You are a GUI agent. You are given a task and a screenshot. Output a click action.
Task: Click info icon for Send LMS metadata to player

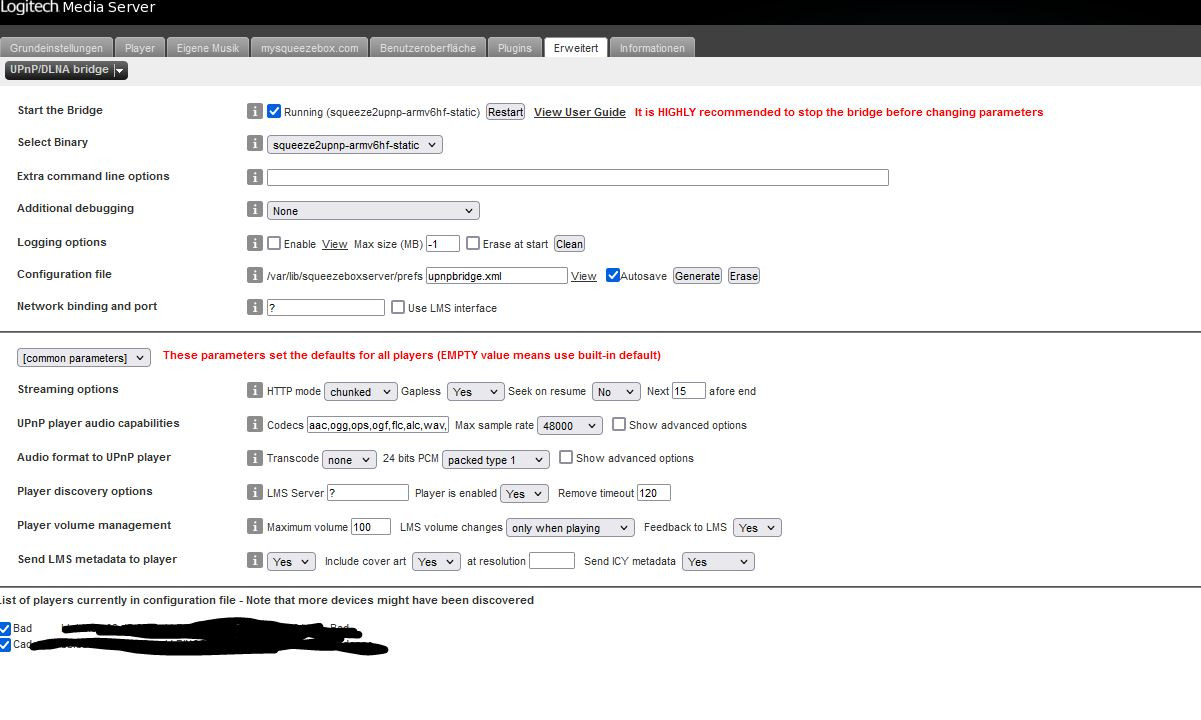pos(255,561)
